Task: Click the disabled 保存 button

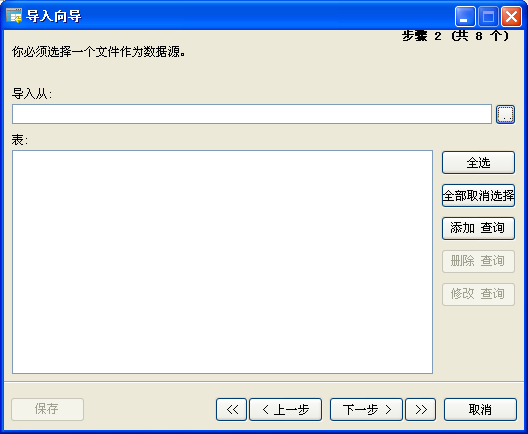Action: (47, 409)
